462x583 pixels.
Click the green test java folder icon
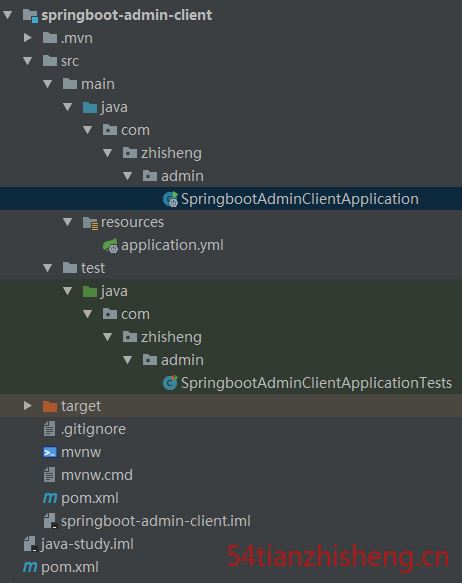pos(90,291)
